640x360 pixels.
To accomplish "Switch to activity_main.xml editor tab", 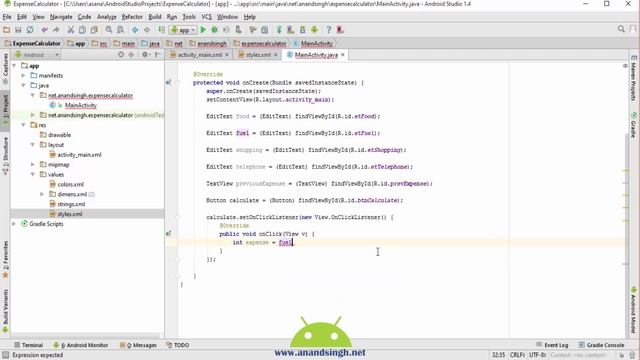I will point(199,55).
